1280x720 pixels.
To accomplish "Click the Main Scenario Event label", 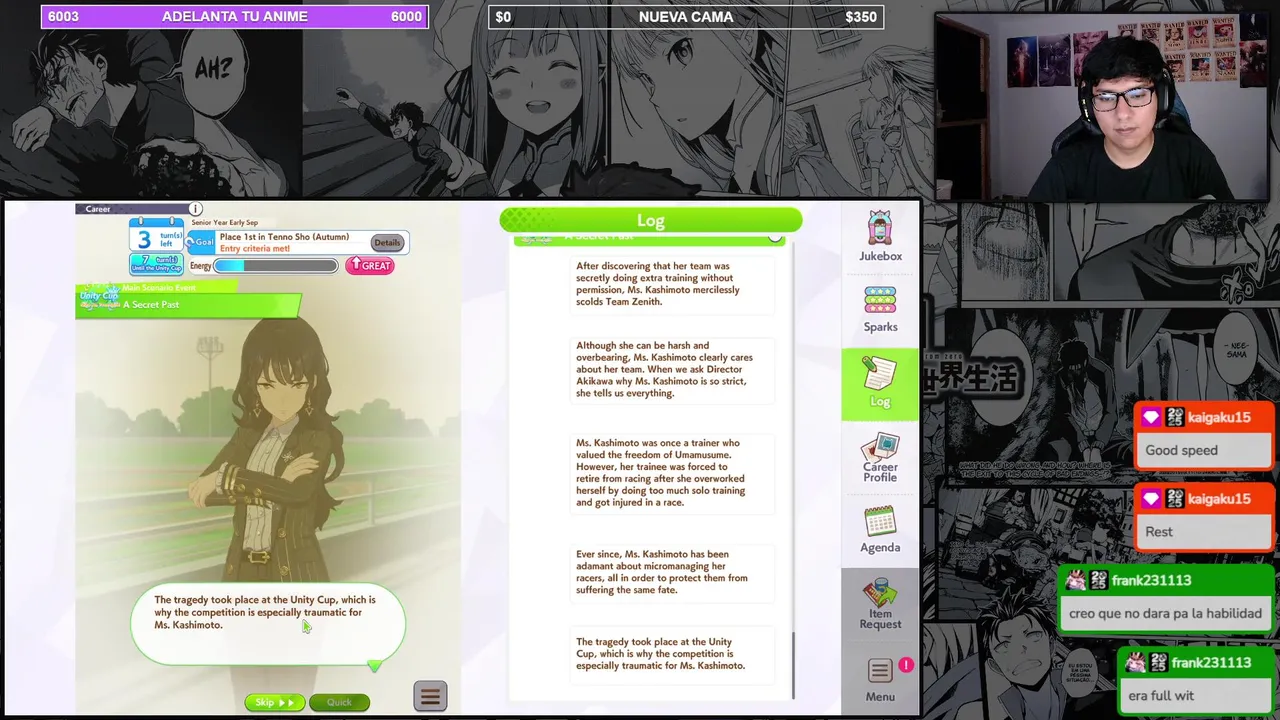I will pyautogui.click(x=159, y=288).
